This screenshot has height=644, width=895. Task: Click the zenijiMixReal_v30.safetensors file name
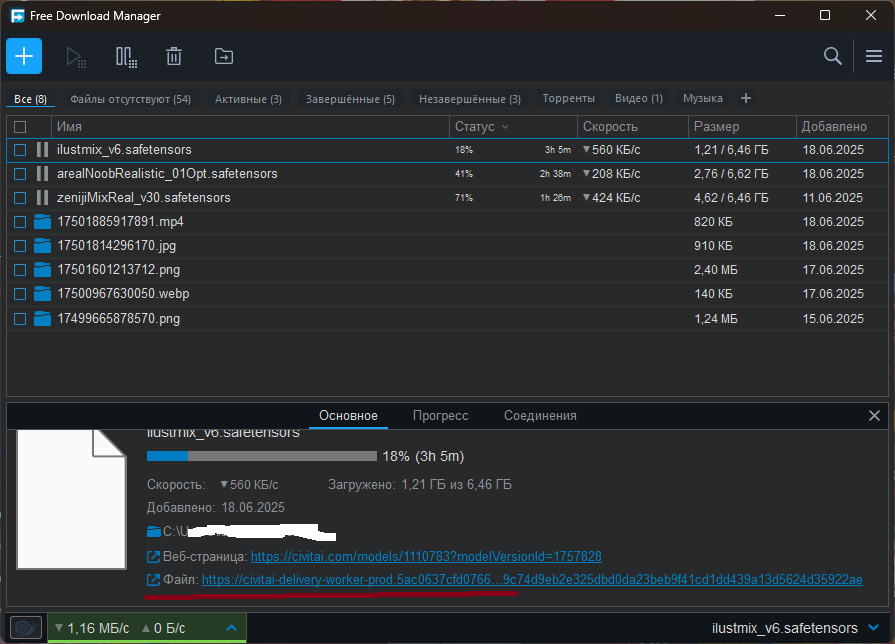(144, 198)
